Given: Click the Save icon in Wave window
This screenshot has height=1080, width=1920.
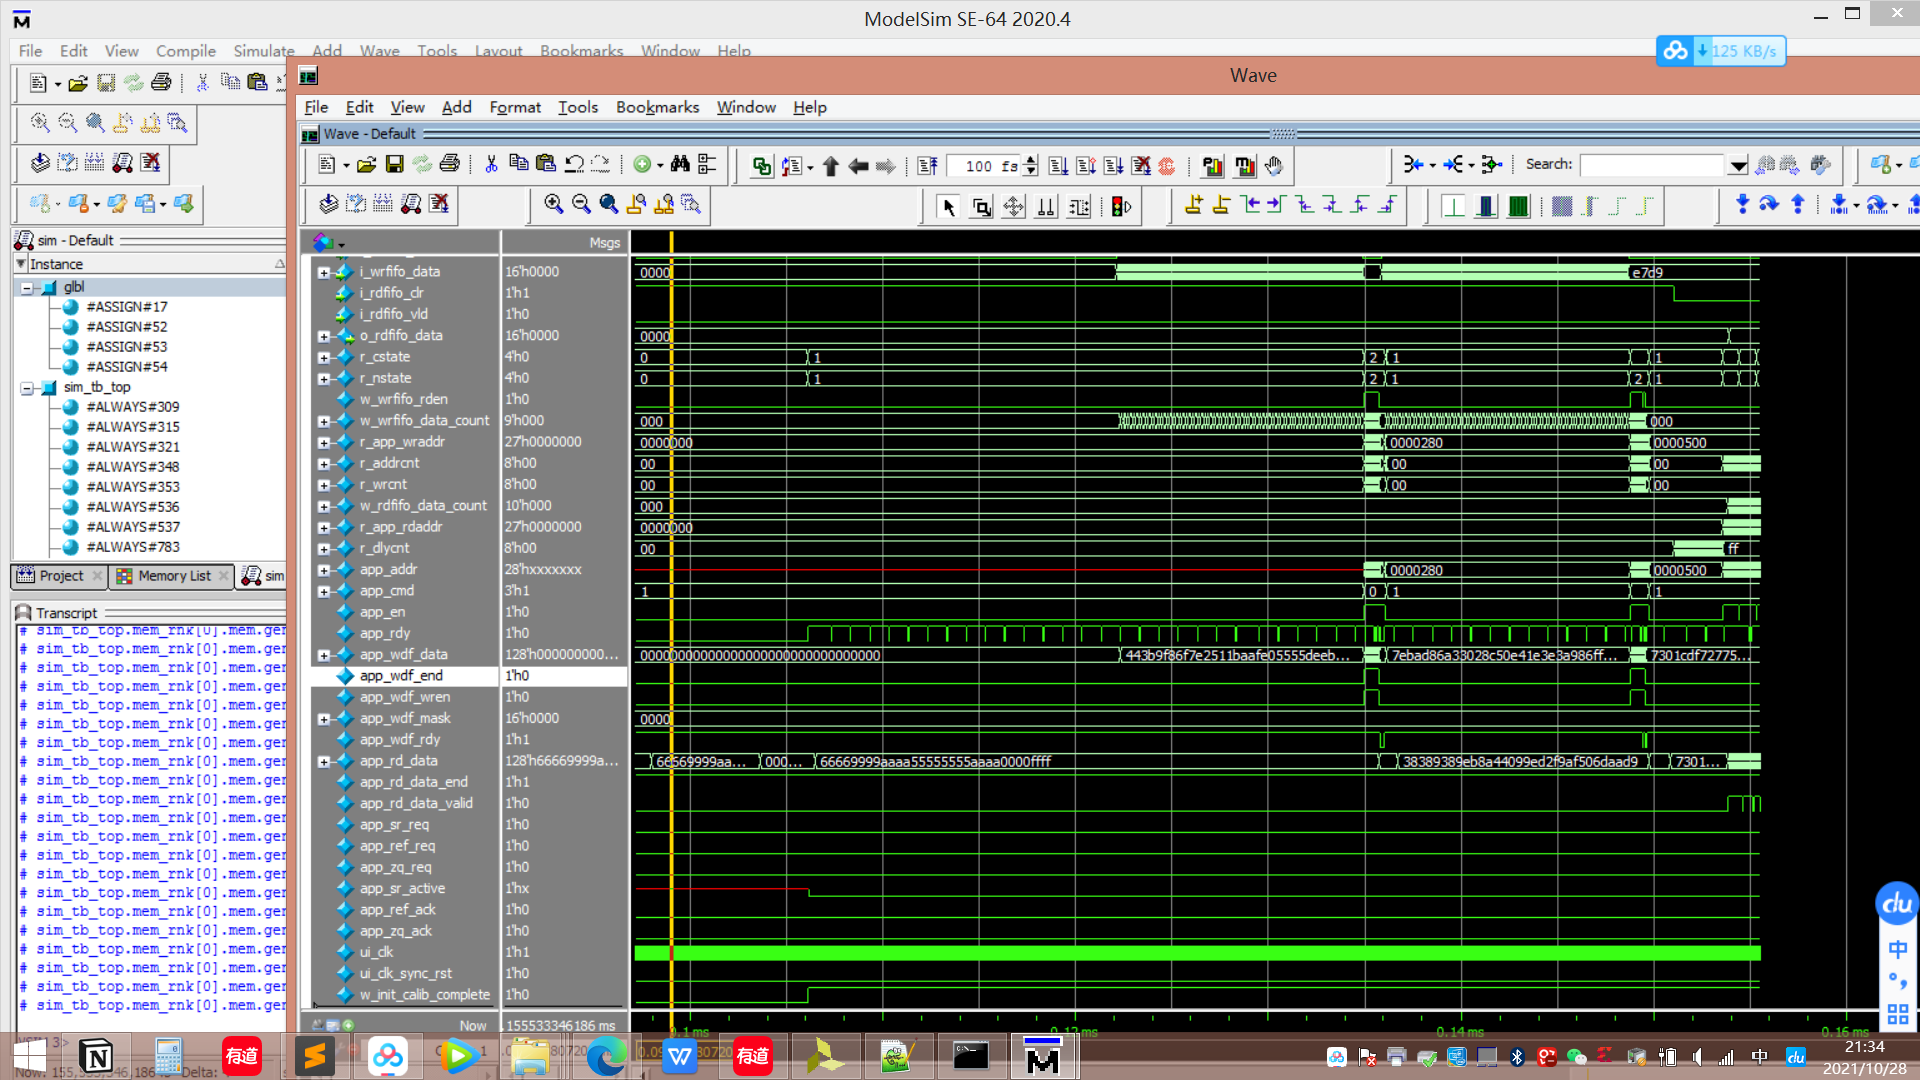Looking at the screenshot, I should point(394,165).
